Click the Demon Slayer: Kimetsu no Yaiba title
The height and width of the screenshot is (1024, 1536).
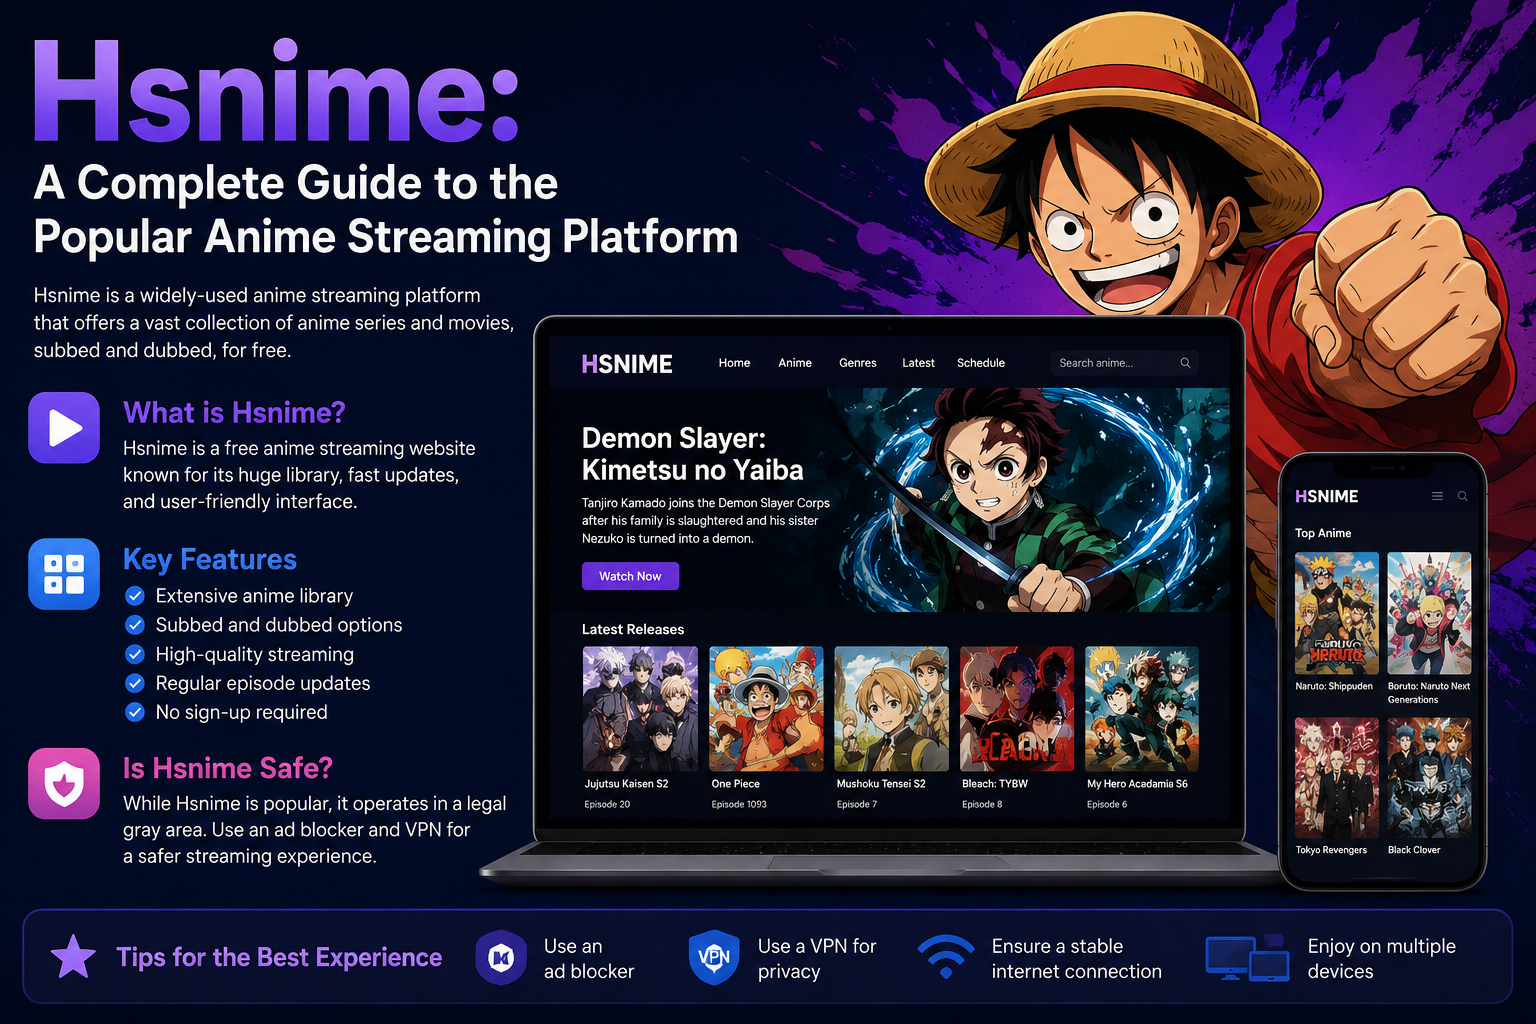(692, 454)
